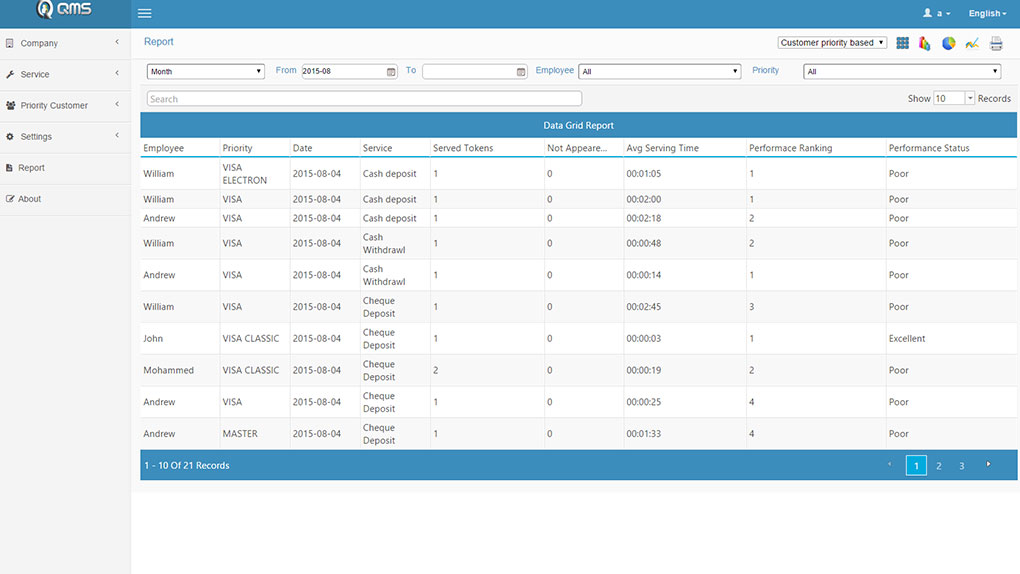1020x574 pixels.
Task: Open Company in sidebar
Action: (65, 43)
